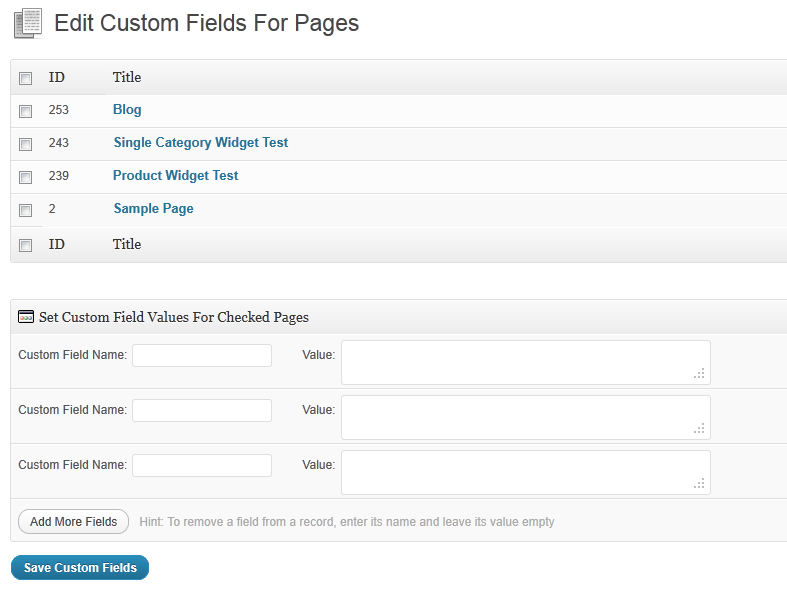
Task: Open Single Category Widget Test link
Action: click(x=201, y=143)
